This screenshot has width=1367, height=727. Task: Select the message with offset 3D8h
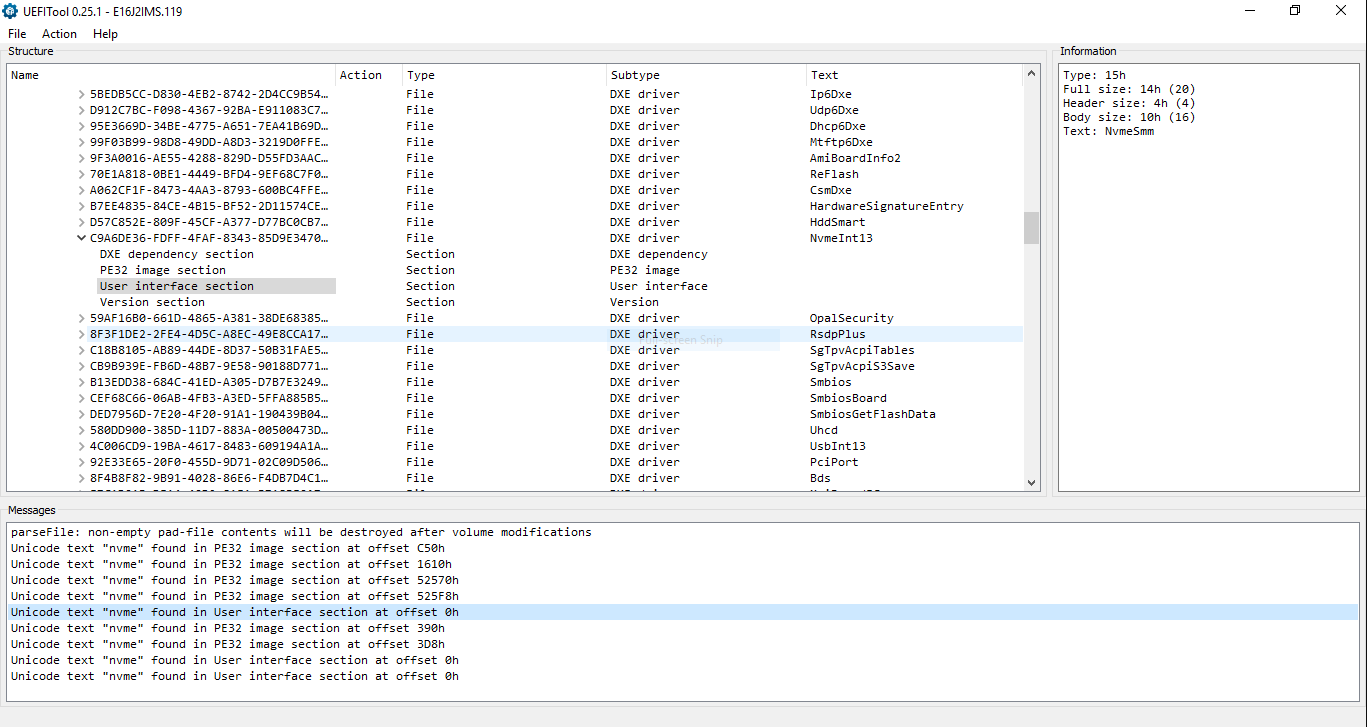click(x=683, y=644)
